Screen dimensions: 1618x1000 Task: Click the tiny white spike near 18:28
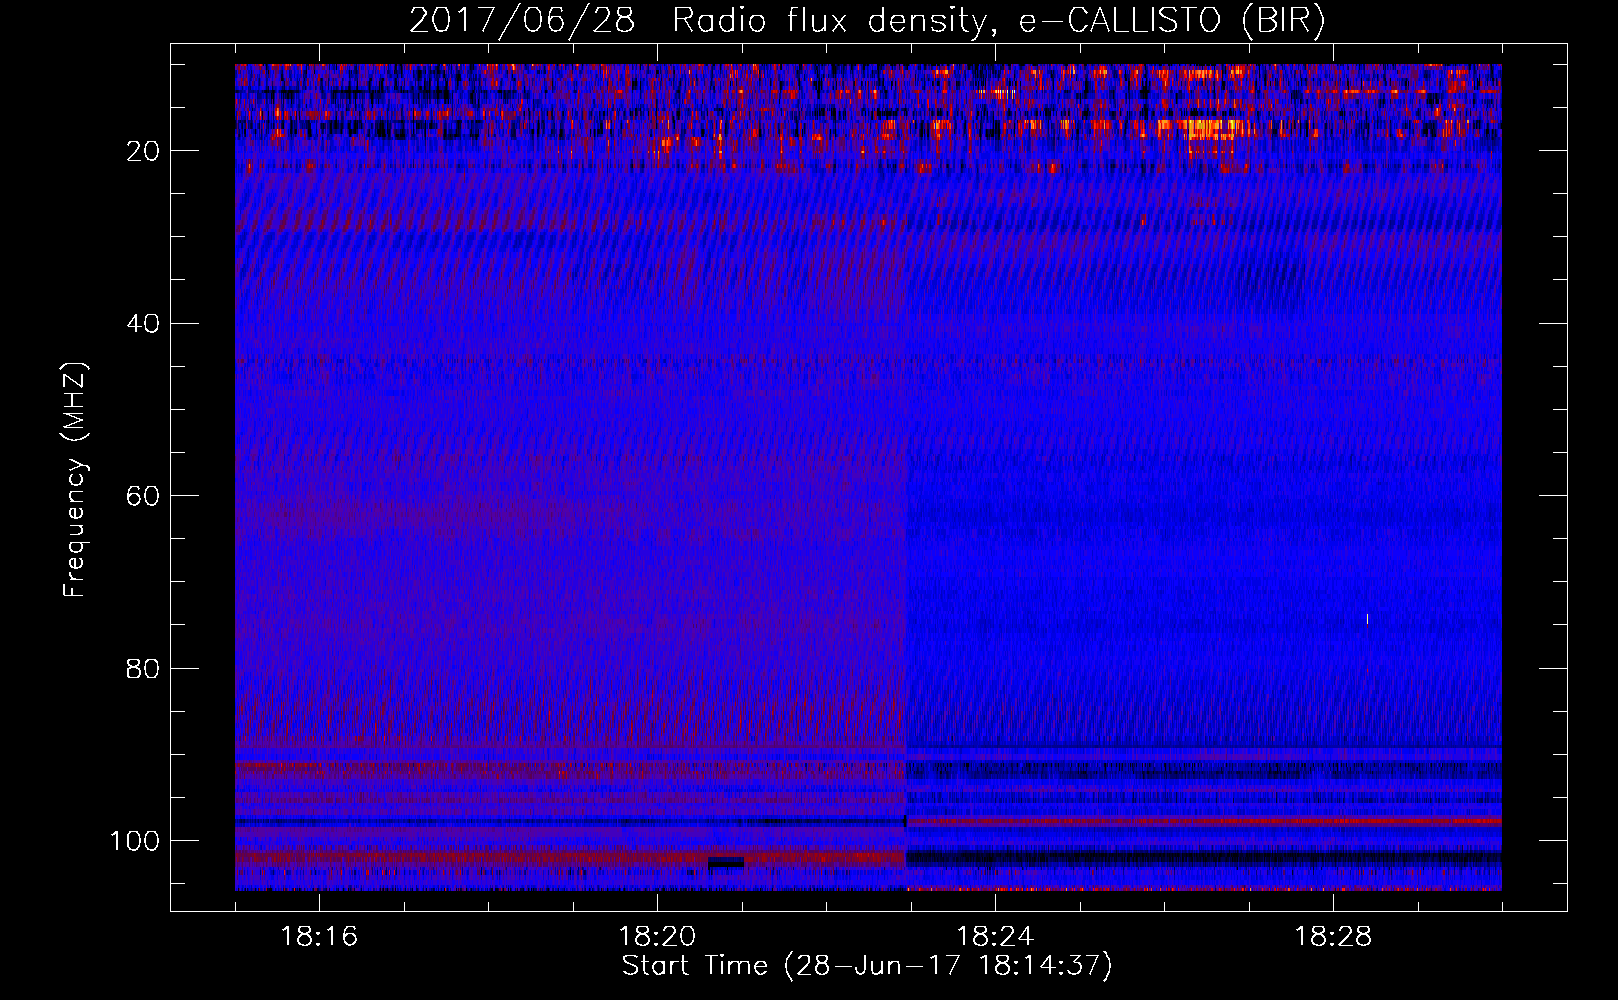pyautogui.click(x=1367, y=619)
